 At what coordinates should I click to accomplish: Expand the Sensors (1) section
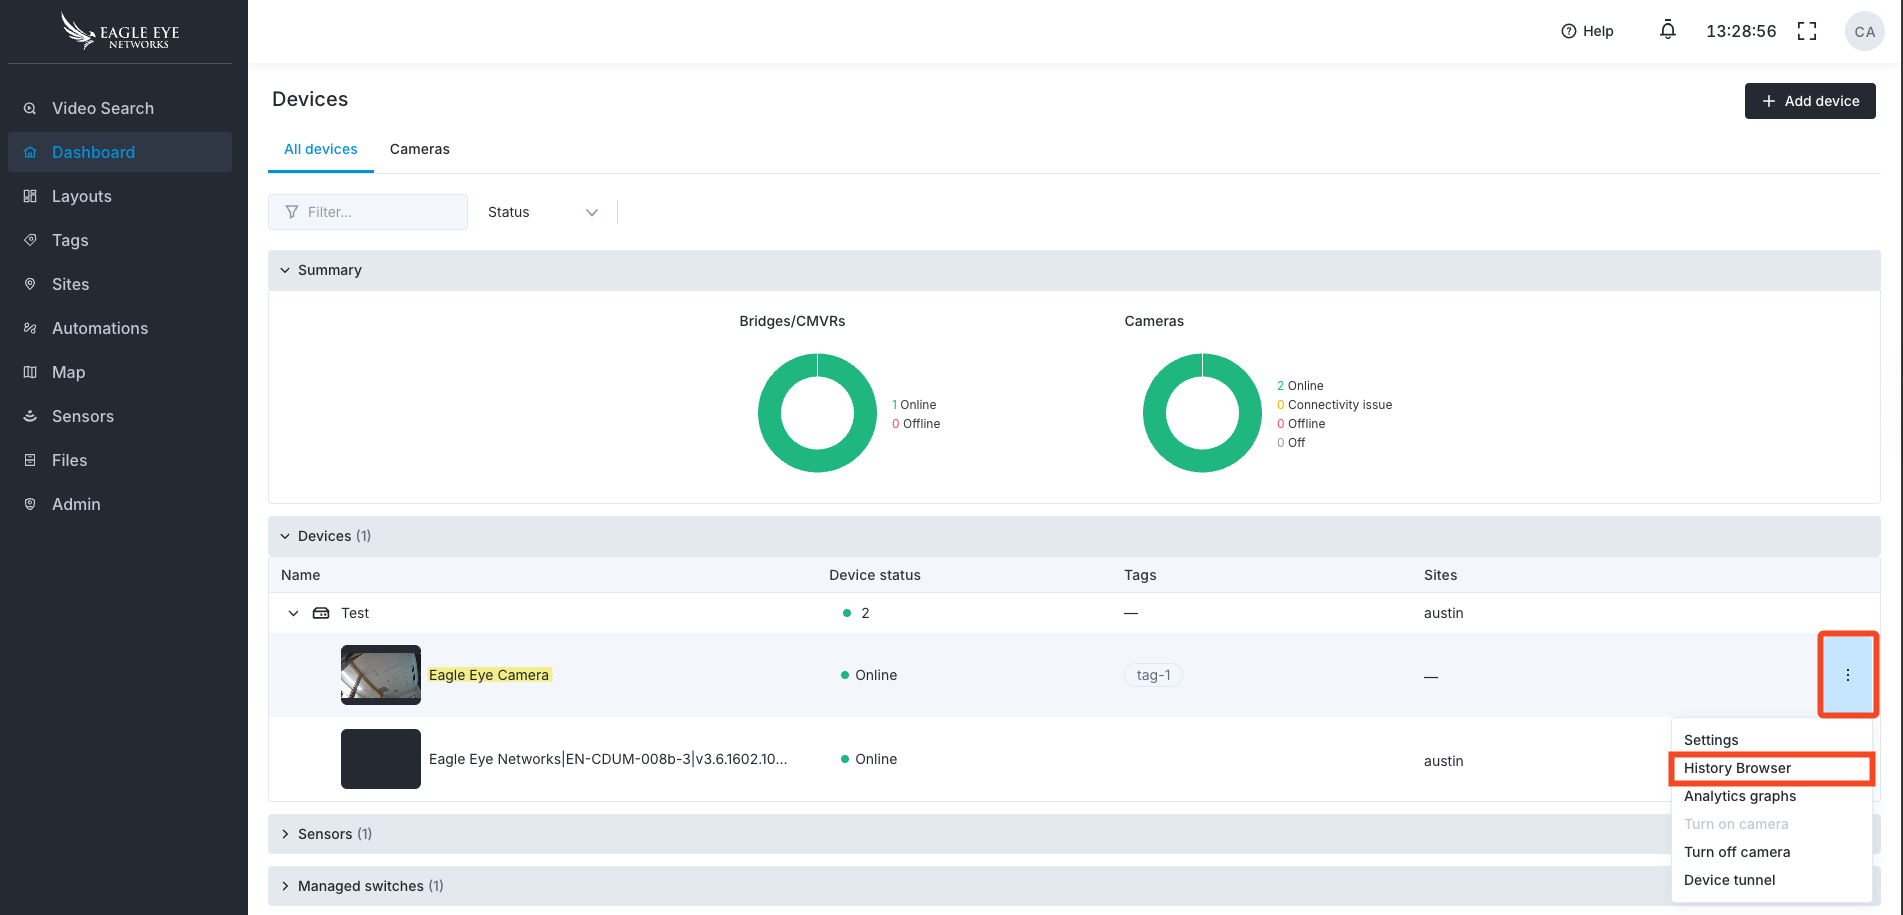[286, 834]
